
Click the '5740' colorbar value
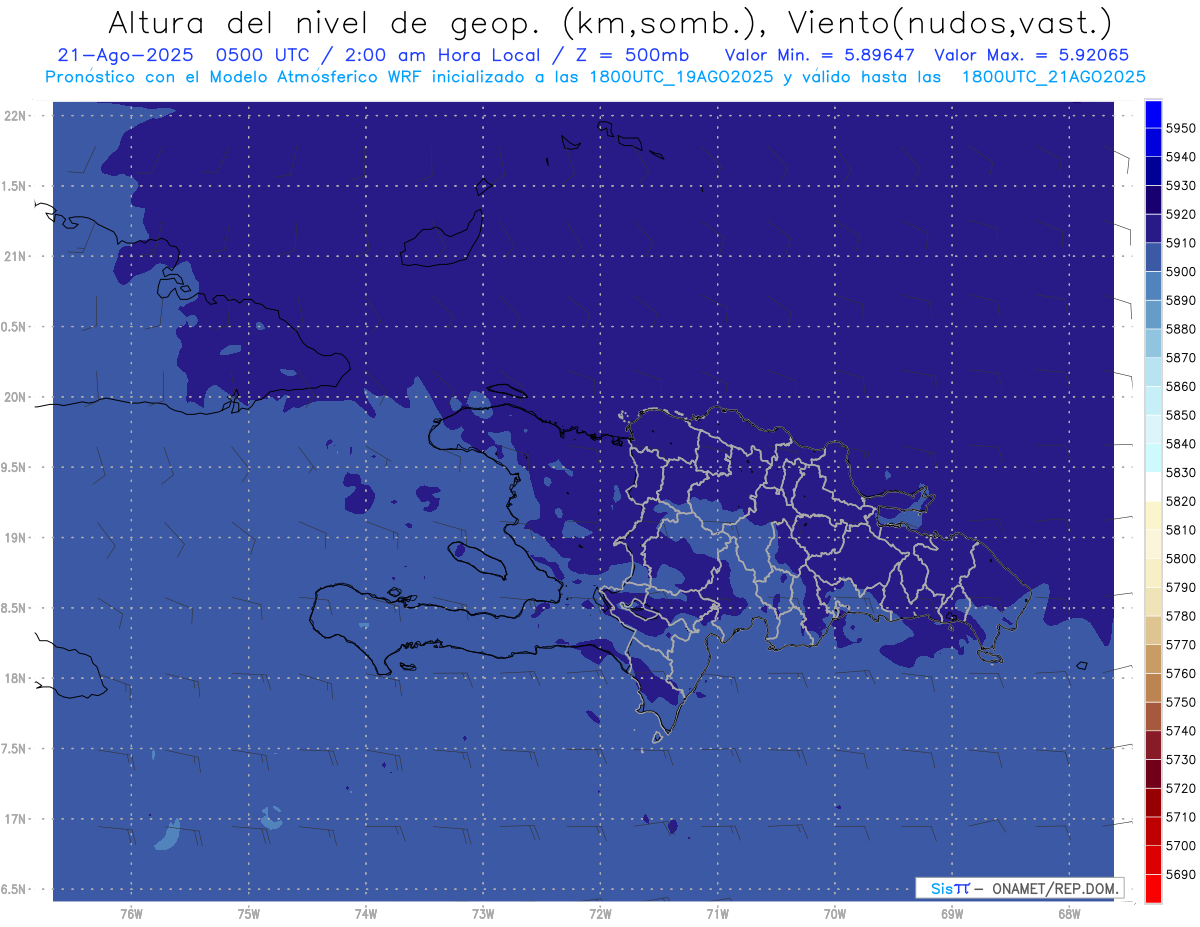pyautogui.click(x=1181, y=731)
